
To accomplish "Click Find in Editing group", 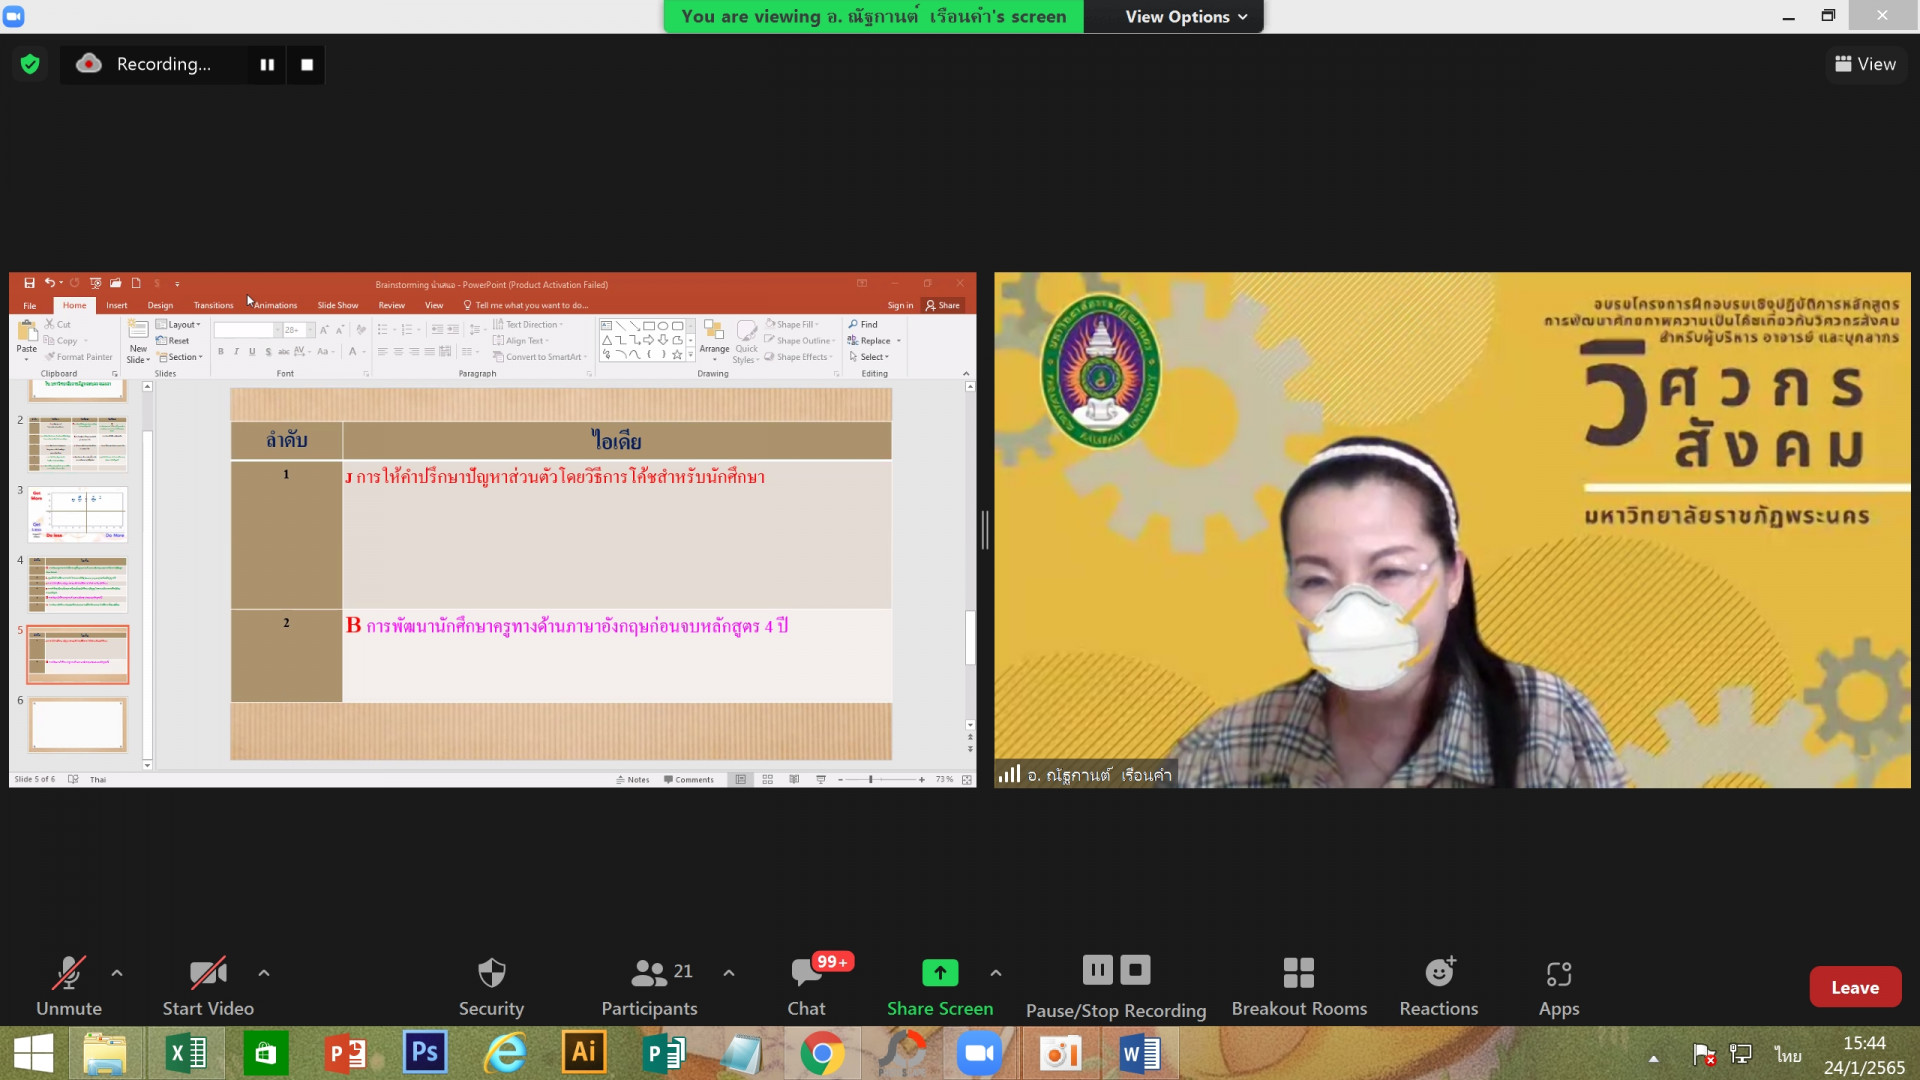I will tap(863, 325).
